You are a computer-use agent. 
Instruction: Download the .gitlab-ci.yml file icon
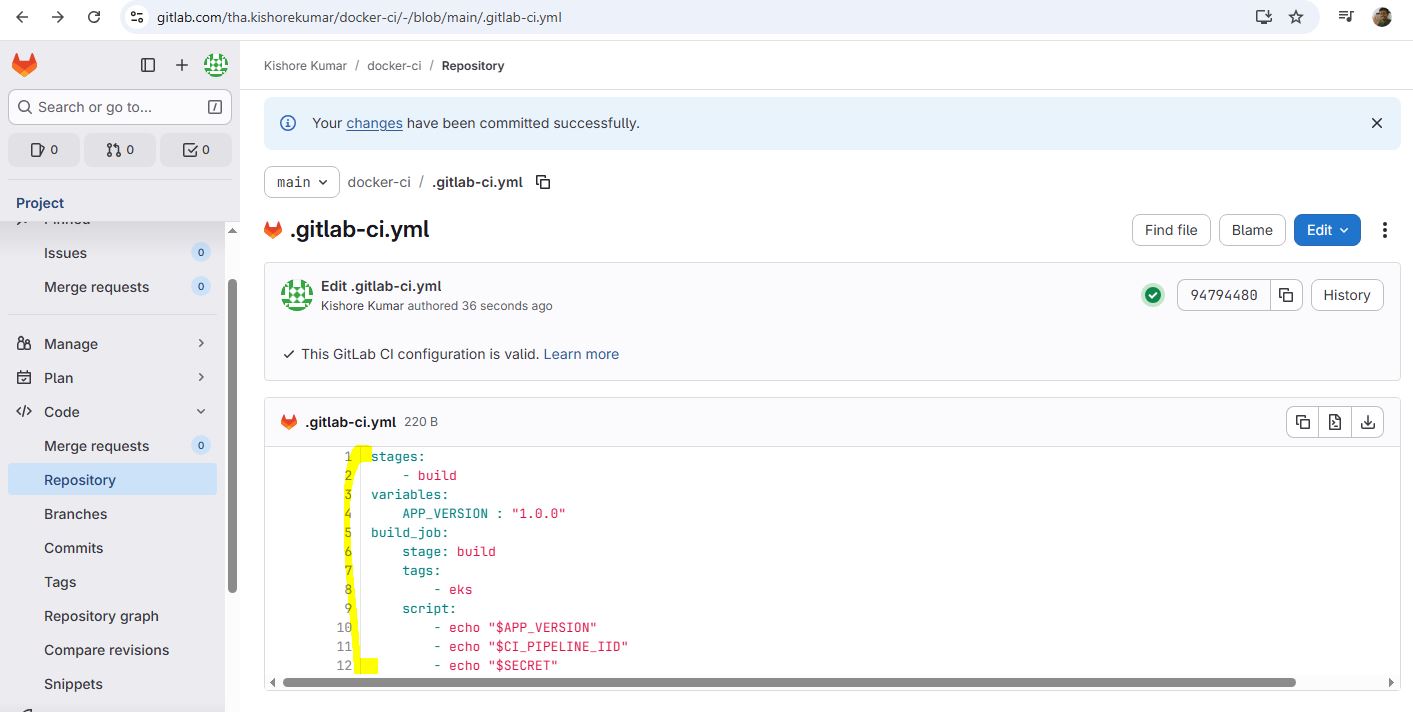(x=1367, y=422)
